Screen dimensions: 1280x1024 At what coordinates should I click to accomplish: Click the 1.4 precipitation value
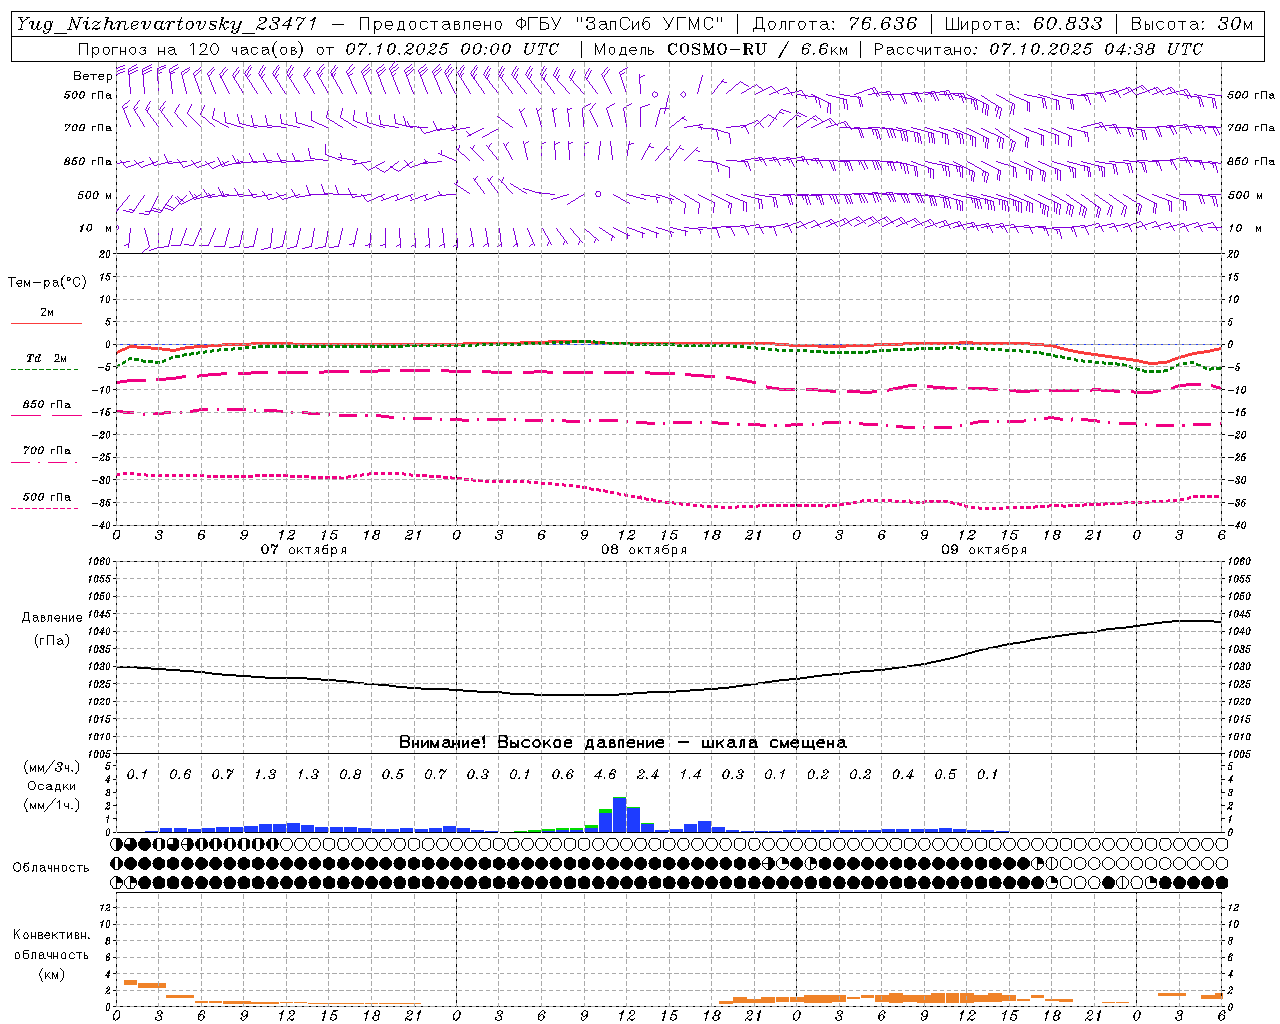(690, 775)
